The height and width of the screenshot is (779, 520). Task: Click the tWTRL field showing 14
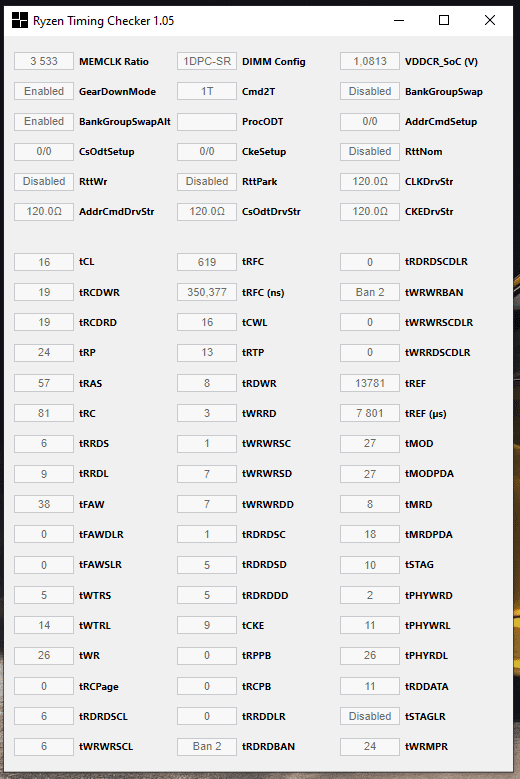44,625
